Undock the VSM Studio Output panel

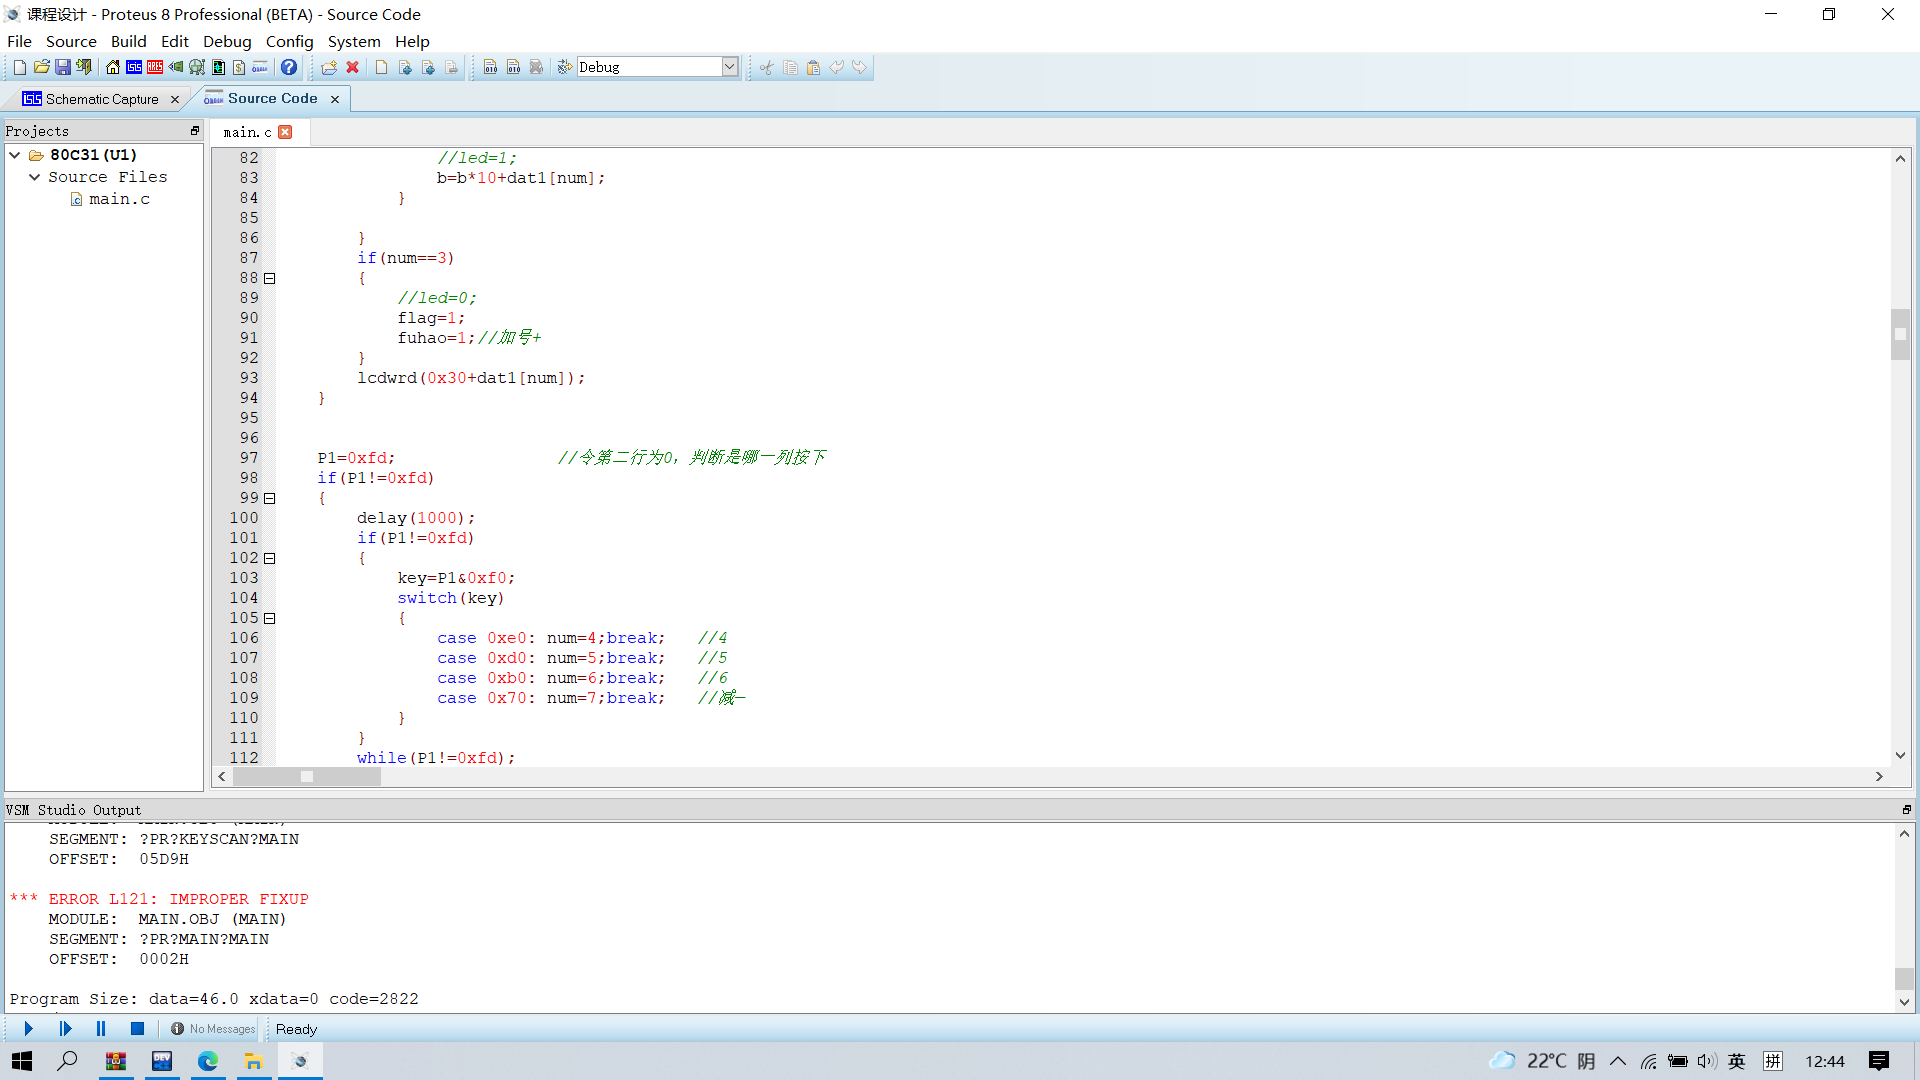pos(1906,810)
